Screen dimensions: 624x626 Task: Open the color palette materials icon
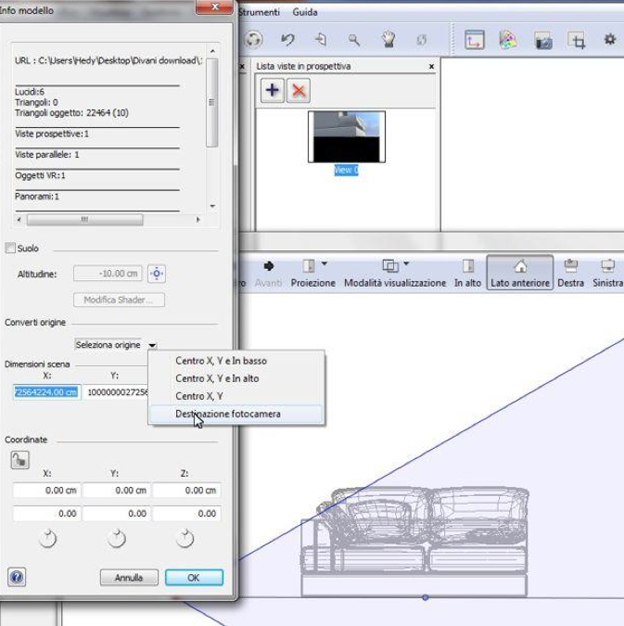[508, 40]
